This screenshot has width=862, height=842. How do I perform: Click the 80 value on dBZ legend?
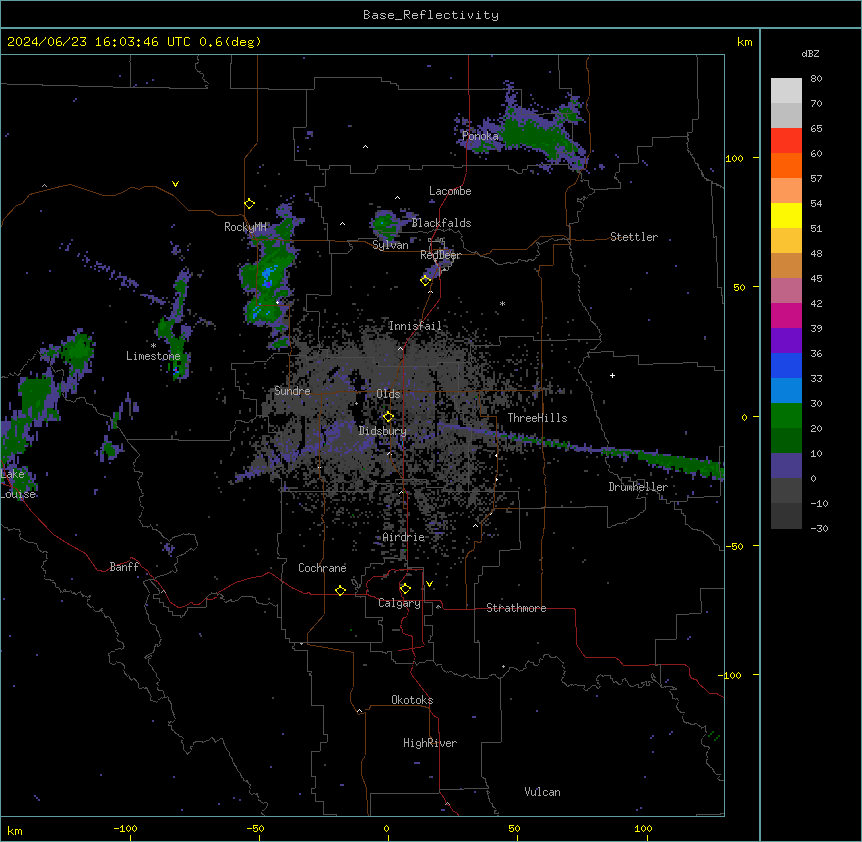point(816,79)
